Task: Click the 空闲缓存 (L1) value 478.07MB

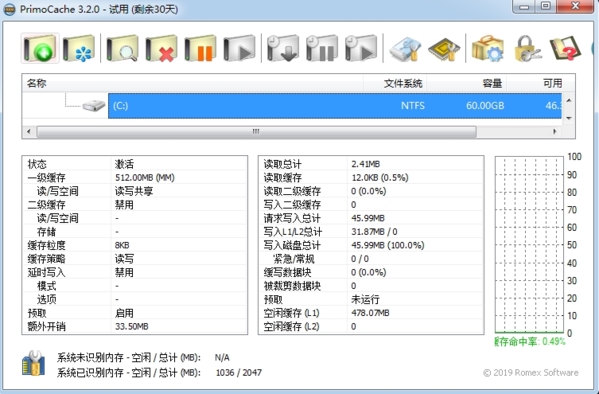Action: (x=370, y=313)
